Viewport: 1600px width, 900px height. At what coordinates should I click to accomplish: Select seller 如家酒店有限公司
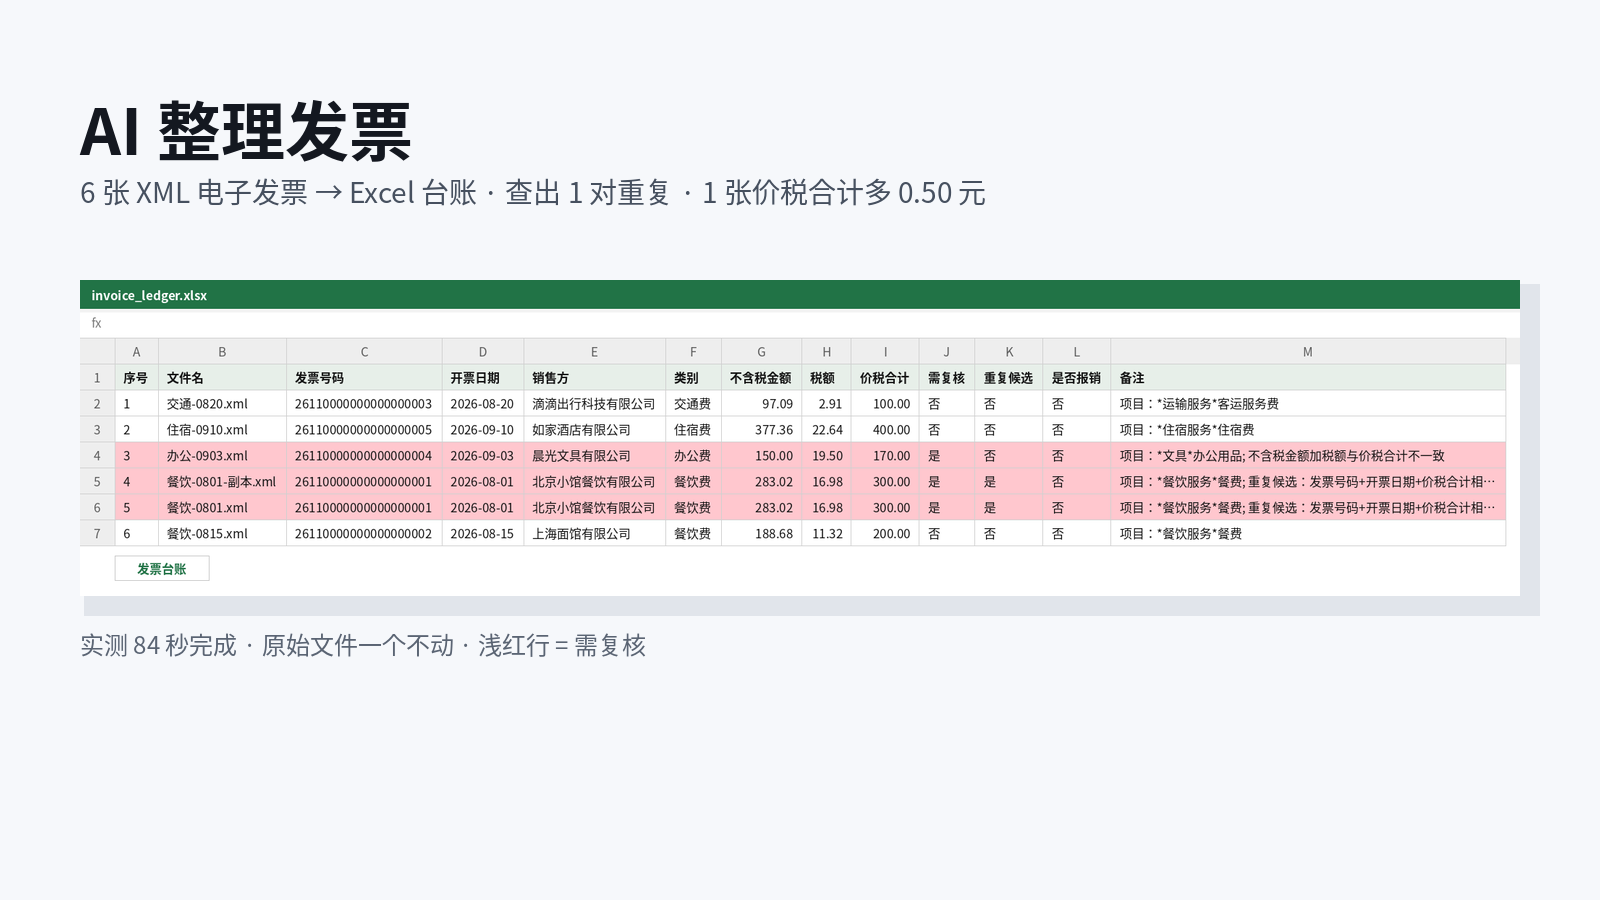pyautogui.click(x=595, y=430)
